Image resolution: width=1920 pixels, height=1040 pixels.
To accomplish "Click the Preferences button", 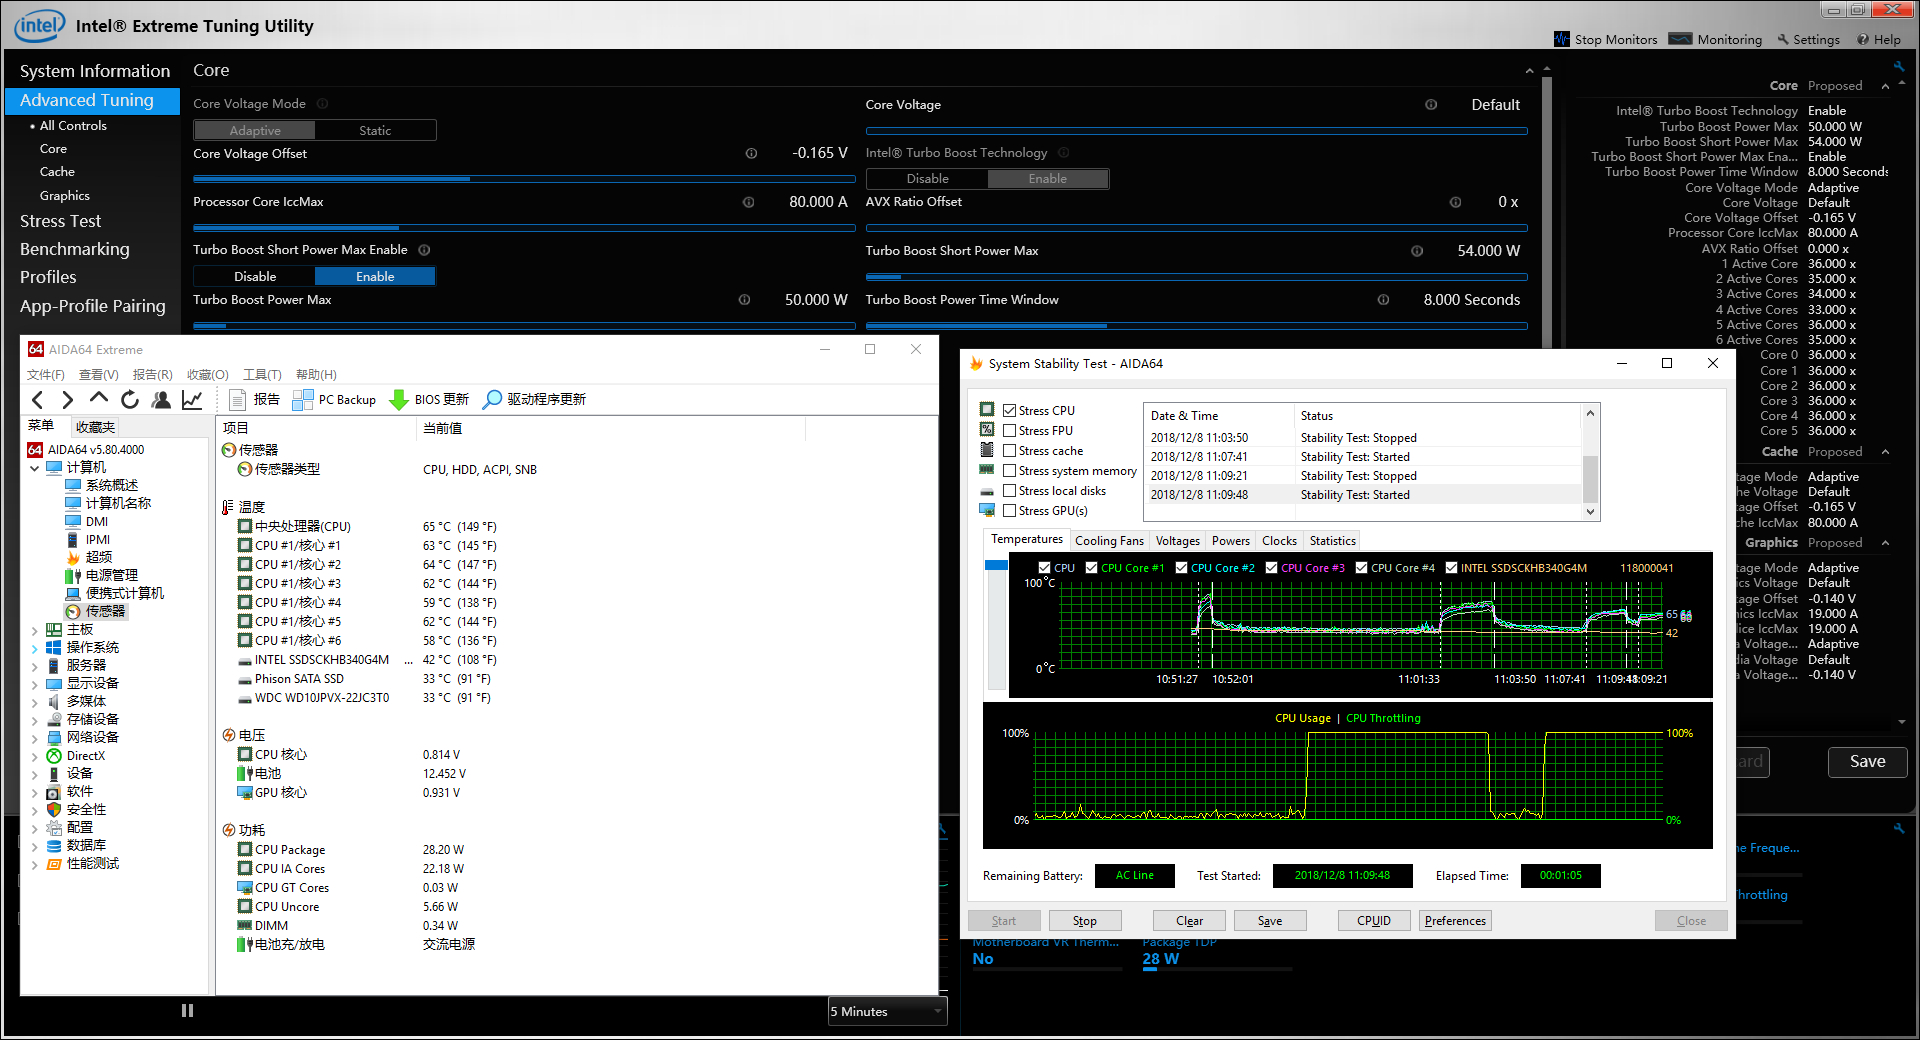I will tap(1455, 921).
